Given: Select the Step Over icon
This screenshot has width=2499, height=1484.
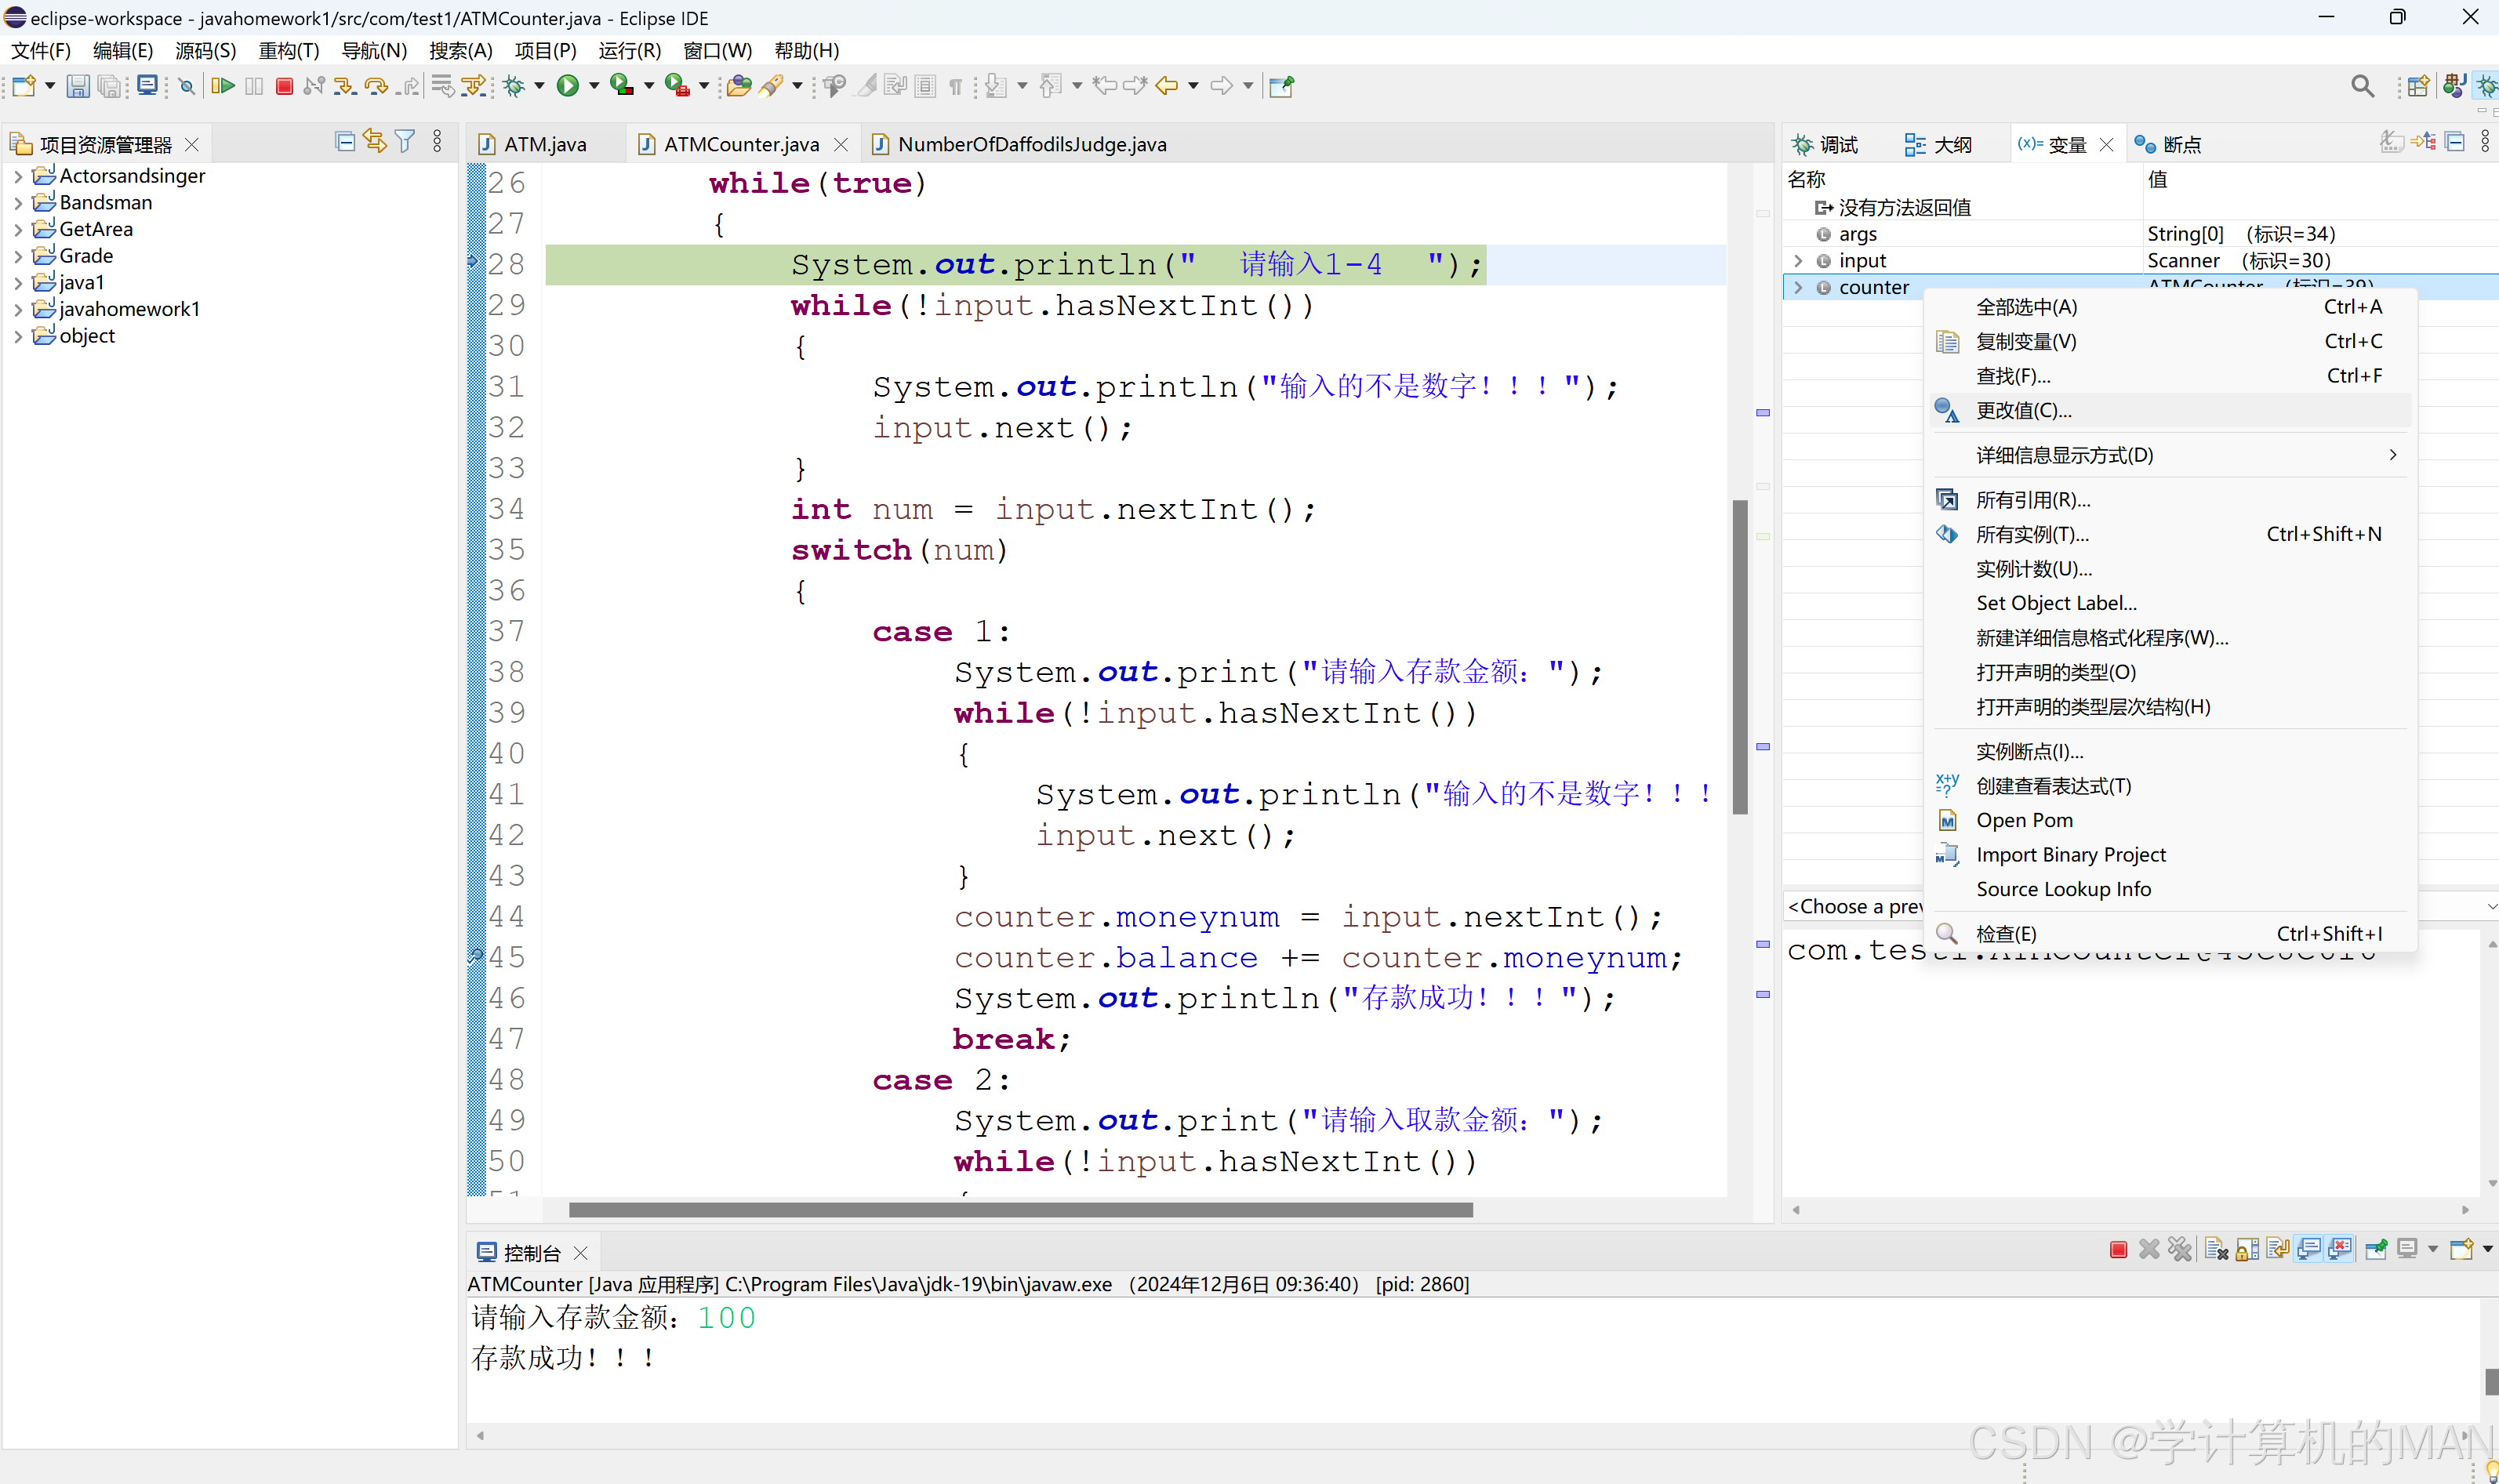Looking at the screenshot, I should [376, 86].
